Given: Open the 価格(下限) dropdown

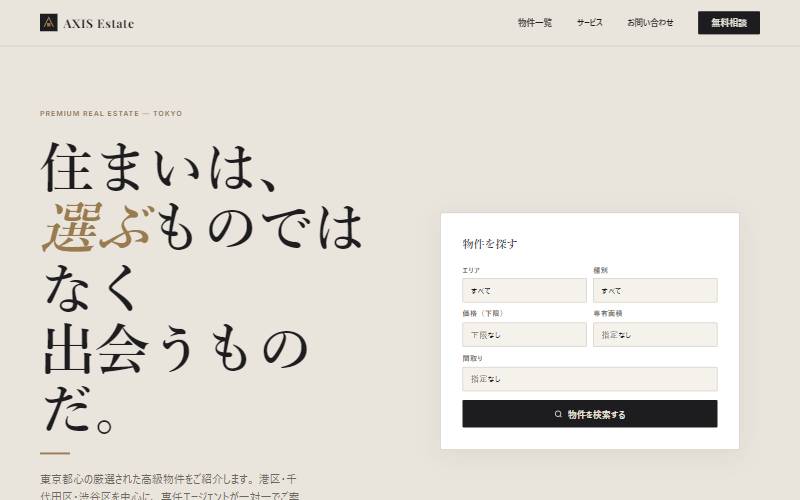Looking at the screenshot, I should click(x=524, y=335).
